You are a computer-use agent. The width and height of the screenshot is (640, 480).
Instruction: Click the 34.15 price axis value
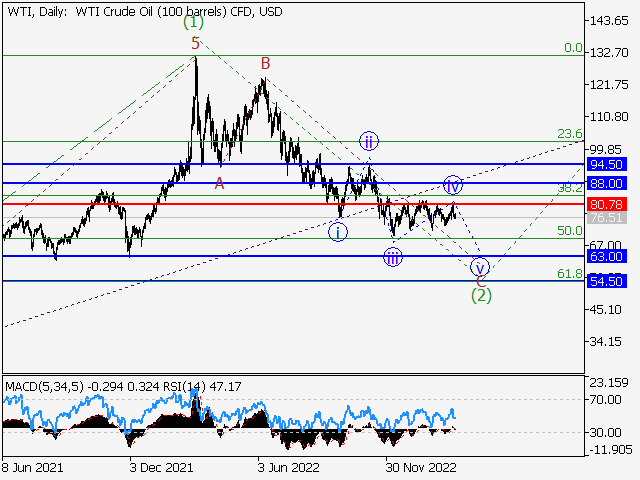(x=607, y=342)
